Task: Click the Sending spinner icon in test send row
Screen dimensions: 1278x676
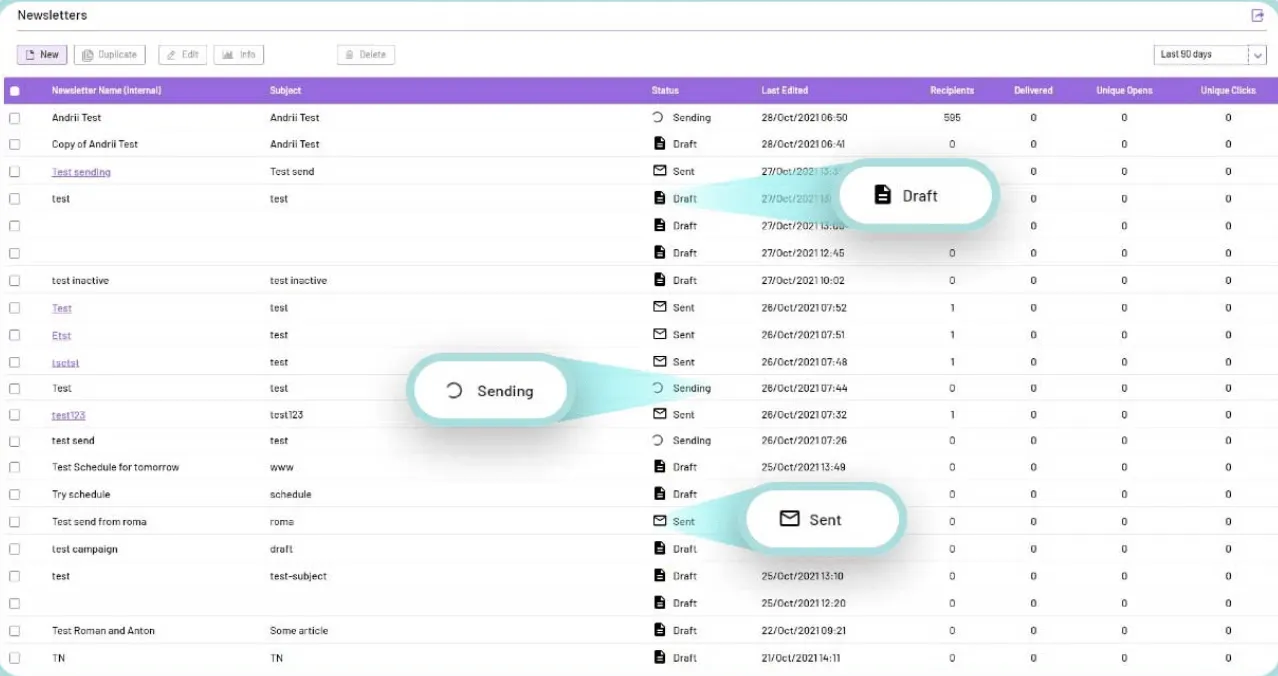Action: click(x=658, y=440)
